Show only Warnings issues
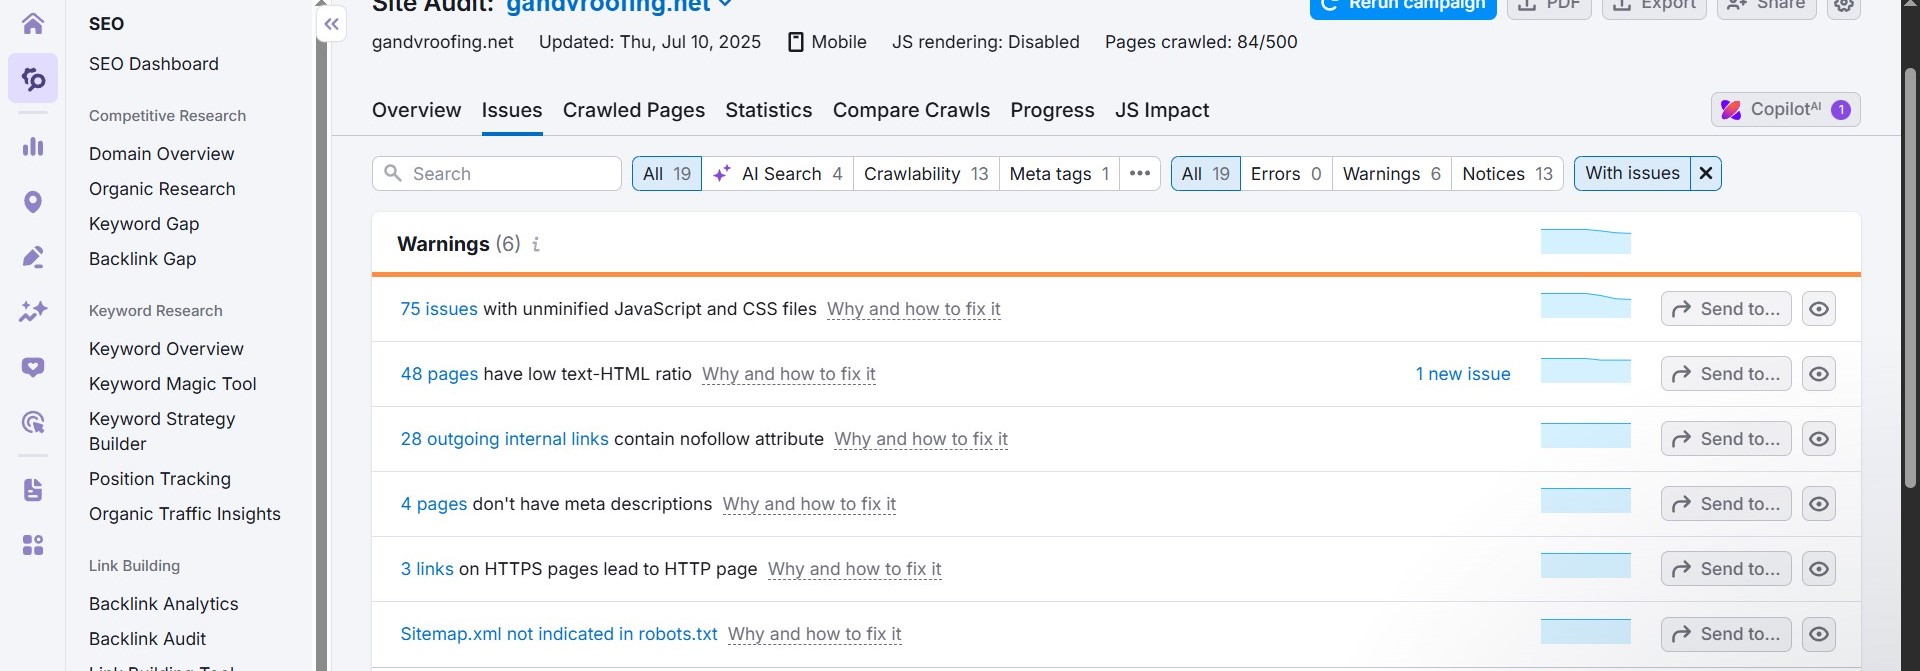Screen dimensions: 1920x671 pyautogui.click(x=1391, y=173)
